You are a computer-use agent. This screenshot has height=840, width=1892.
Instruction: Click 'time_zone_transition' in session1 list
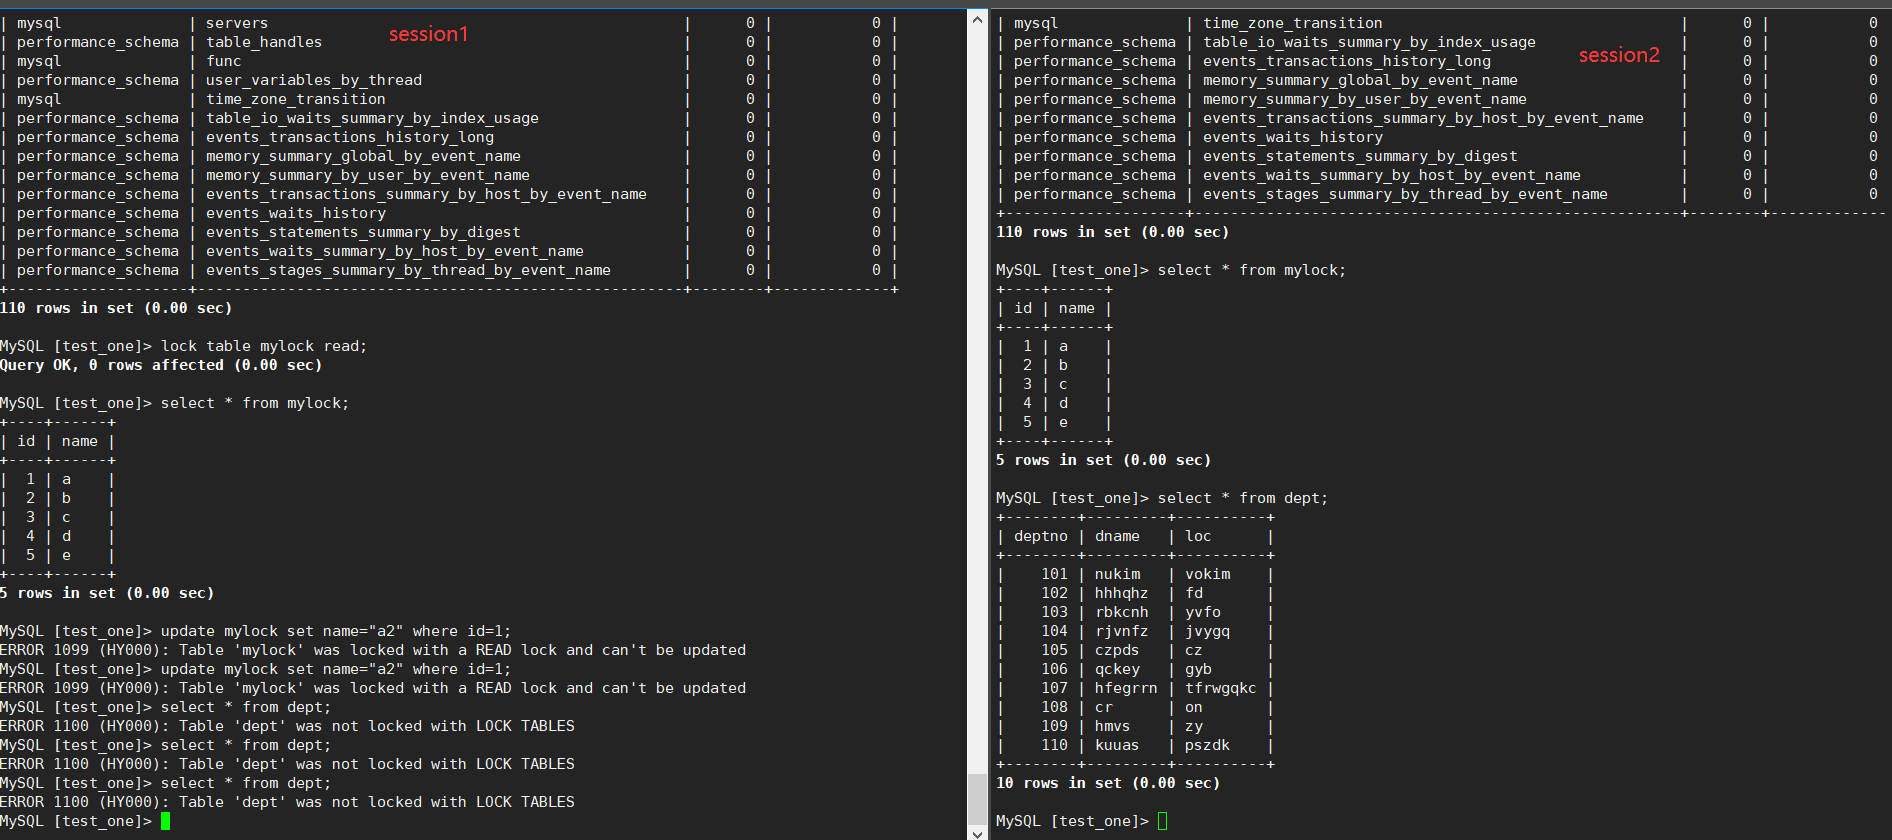click(x=296, y=99)
